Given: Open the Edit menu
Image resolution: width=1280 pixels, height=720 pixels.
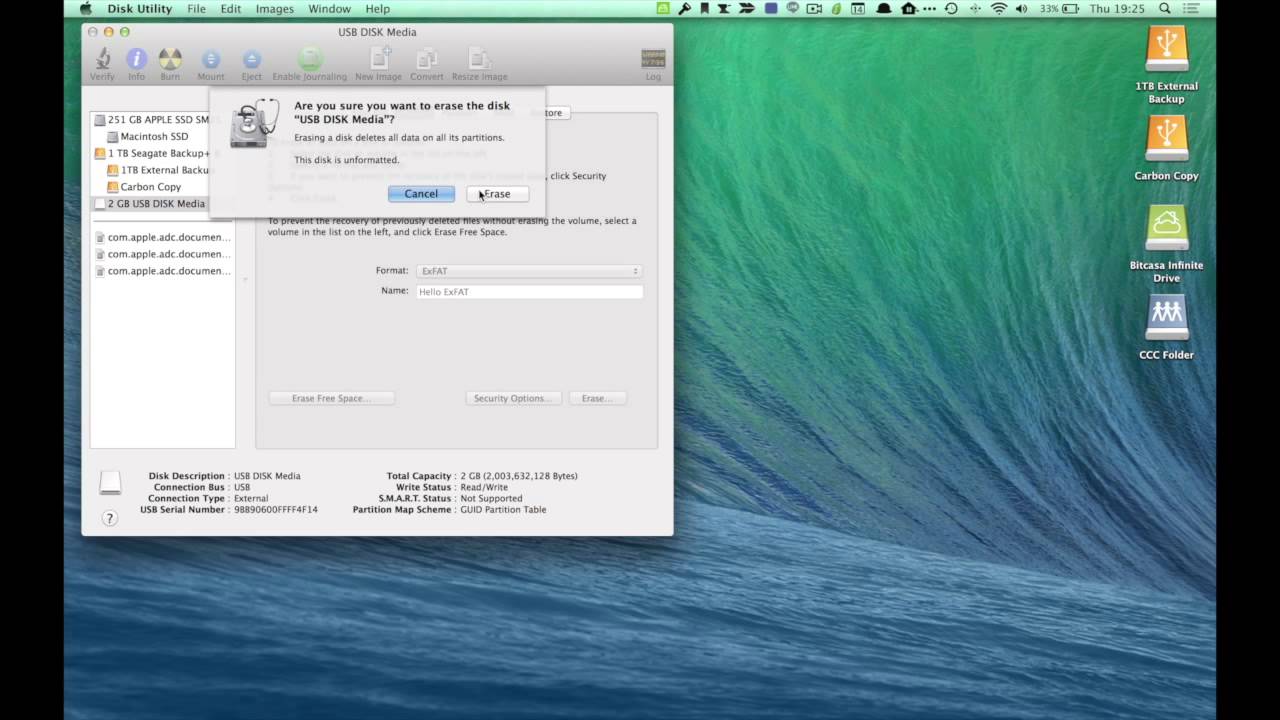Looking at the screenshot, I should (x=231, y=8).
